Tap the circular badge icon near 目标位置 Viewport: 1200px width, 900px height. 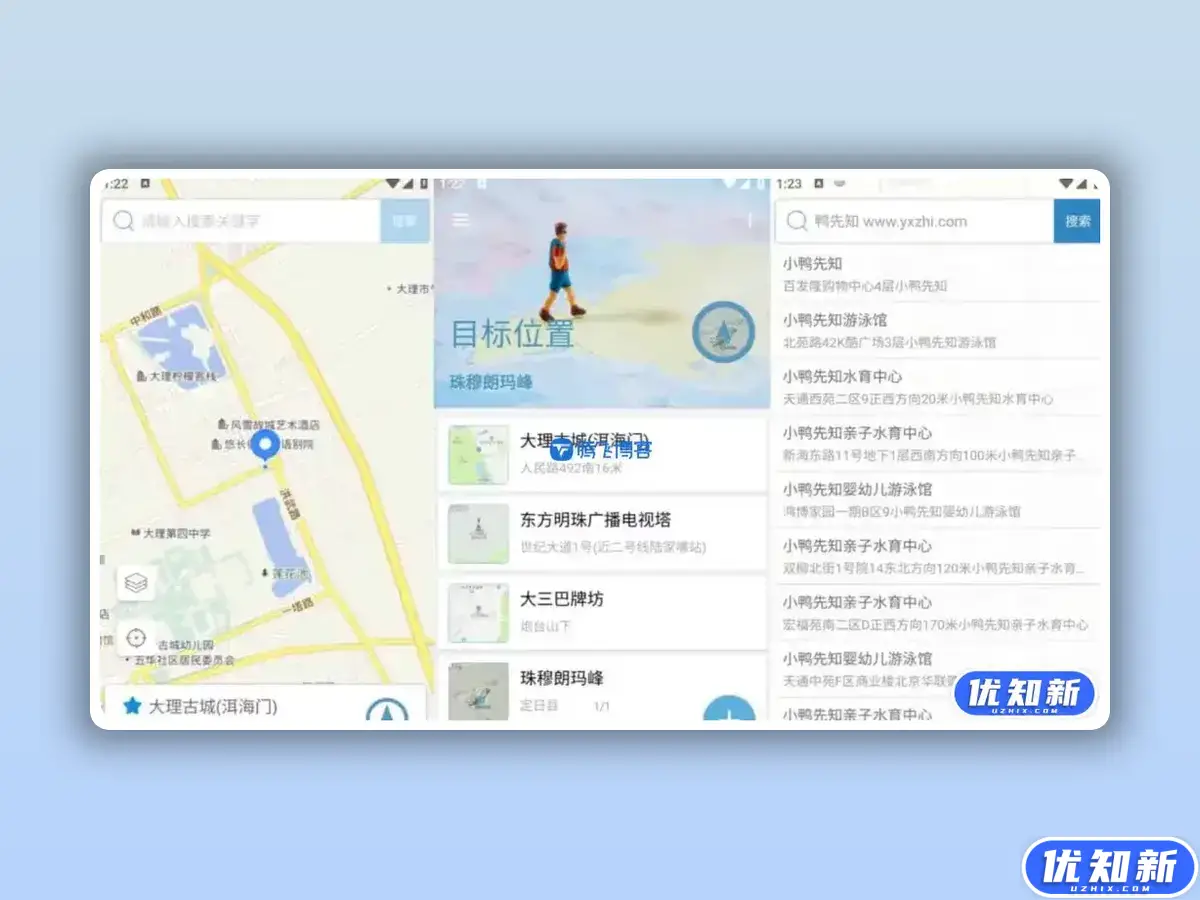coord(722,334)
